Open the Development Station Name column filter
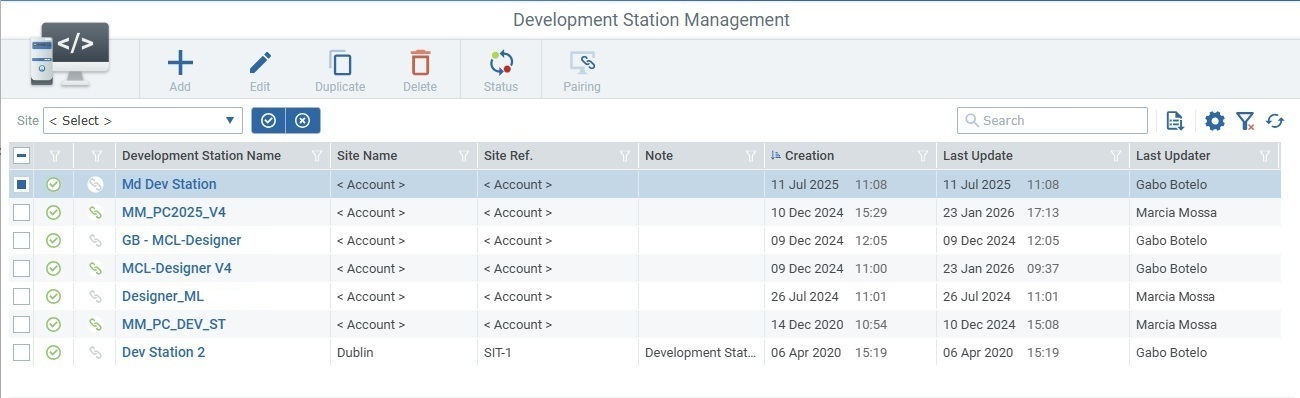This screenshot has width=1300, height=398. (x=317, y=155)
